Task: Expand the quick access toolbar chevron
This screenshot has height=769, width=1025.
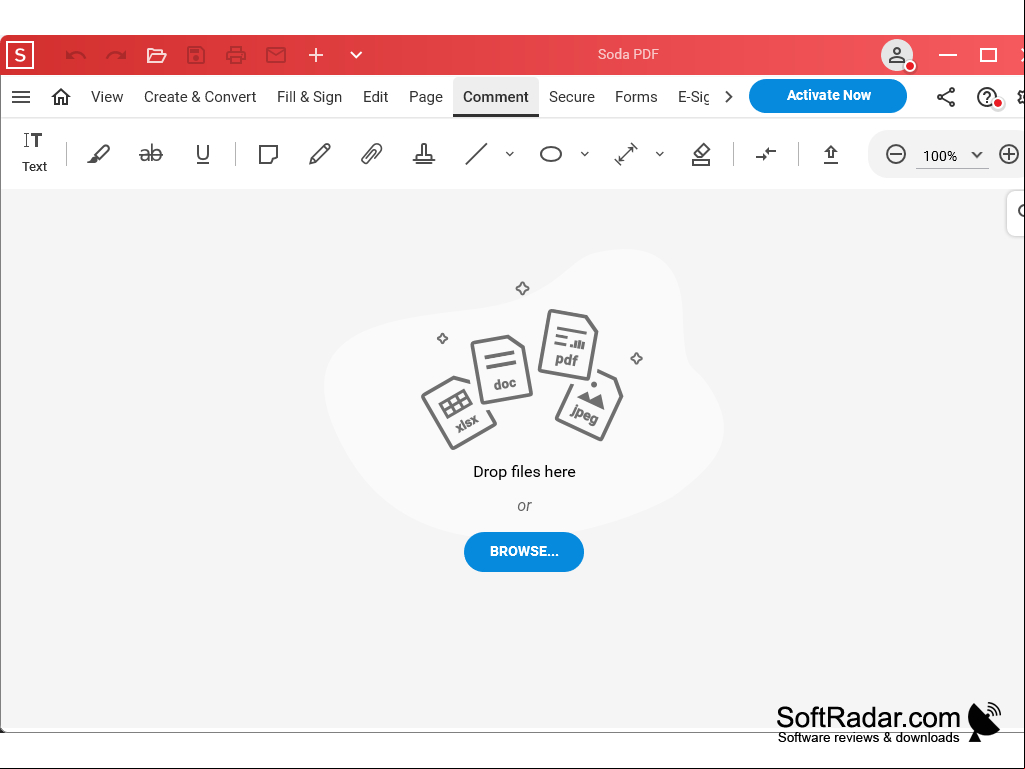Action: click(356, 55)
